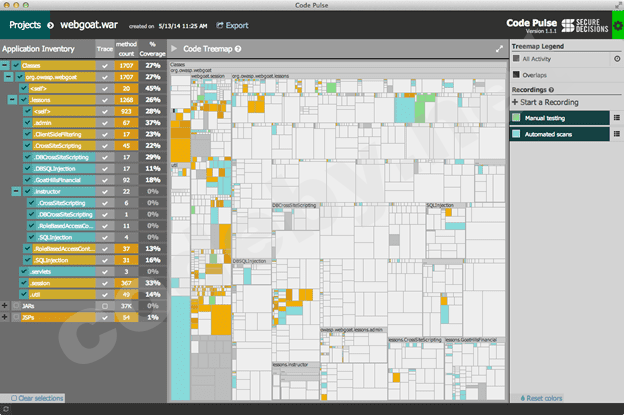Click the SQLInjection treemap region label
The width and height of the screenshot is (624, 415).
point(440,205)
